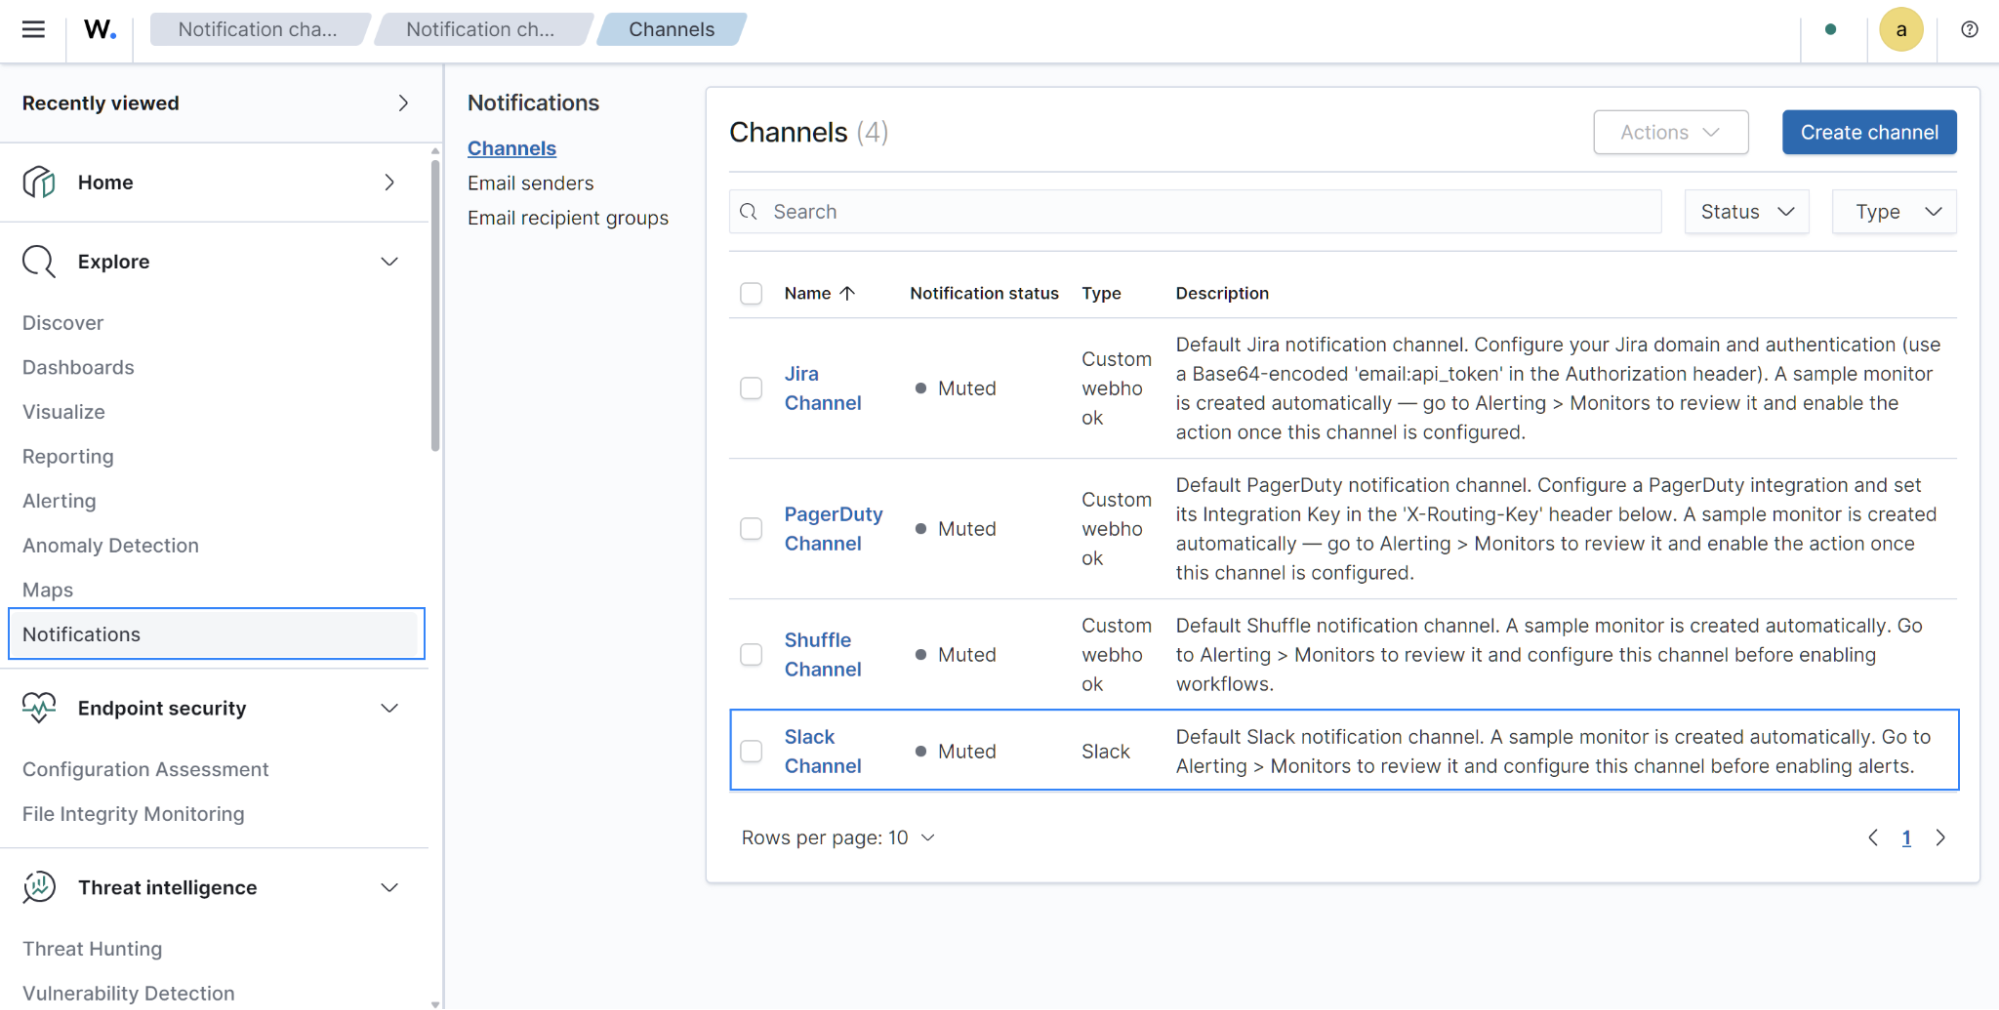Click the user avatar 'a'
This screenshot has width=1999, height=1010.
pyautogui.click(x=1901, y=29)
